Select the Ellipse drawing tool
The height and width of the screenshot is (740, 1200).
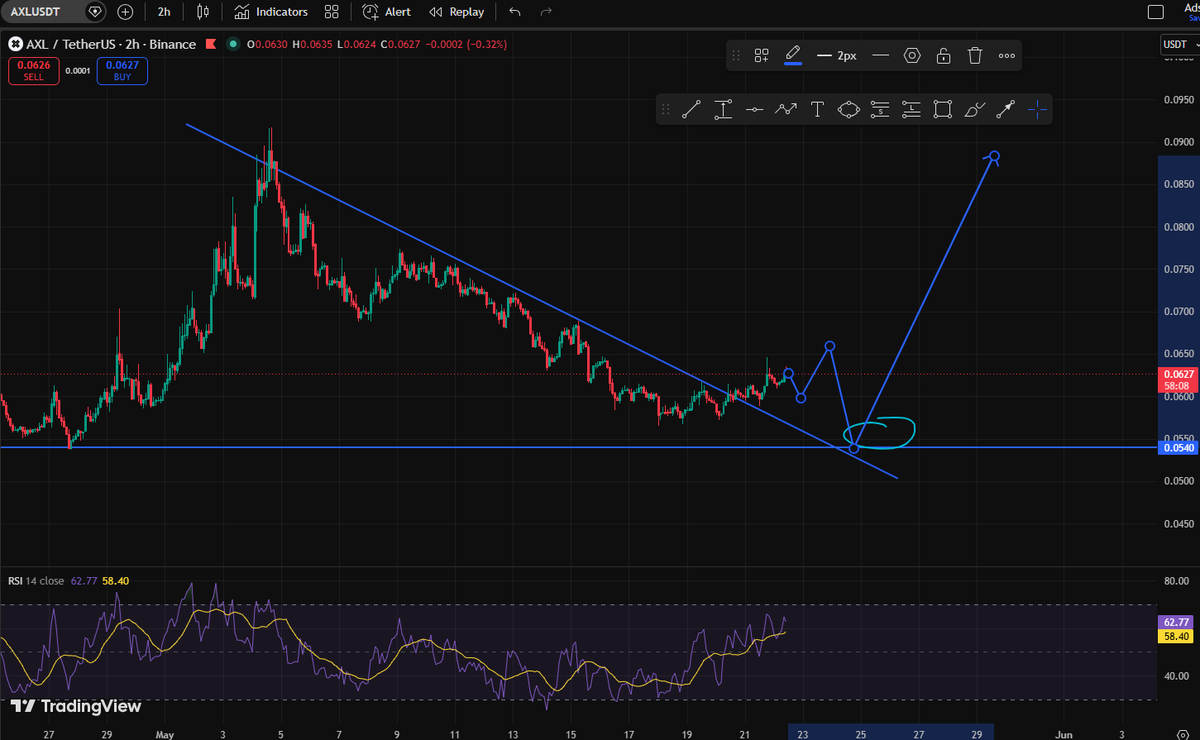(x=849, y=110)
